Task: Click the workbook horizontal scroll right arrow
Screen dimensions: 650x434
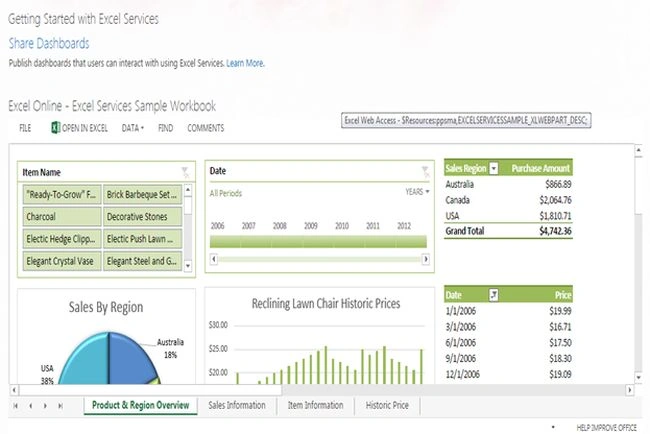Action: [x=630, y=390]
